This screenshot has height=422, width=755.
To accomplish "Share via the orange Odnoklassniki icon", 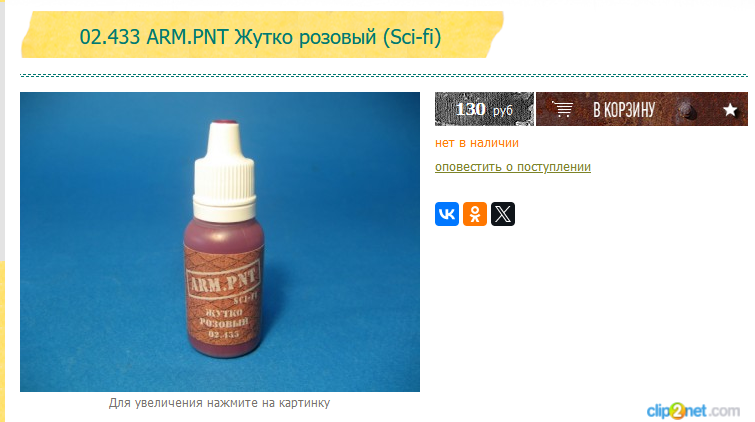I will 475,214.
